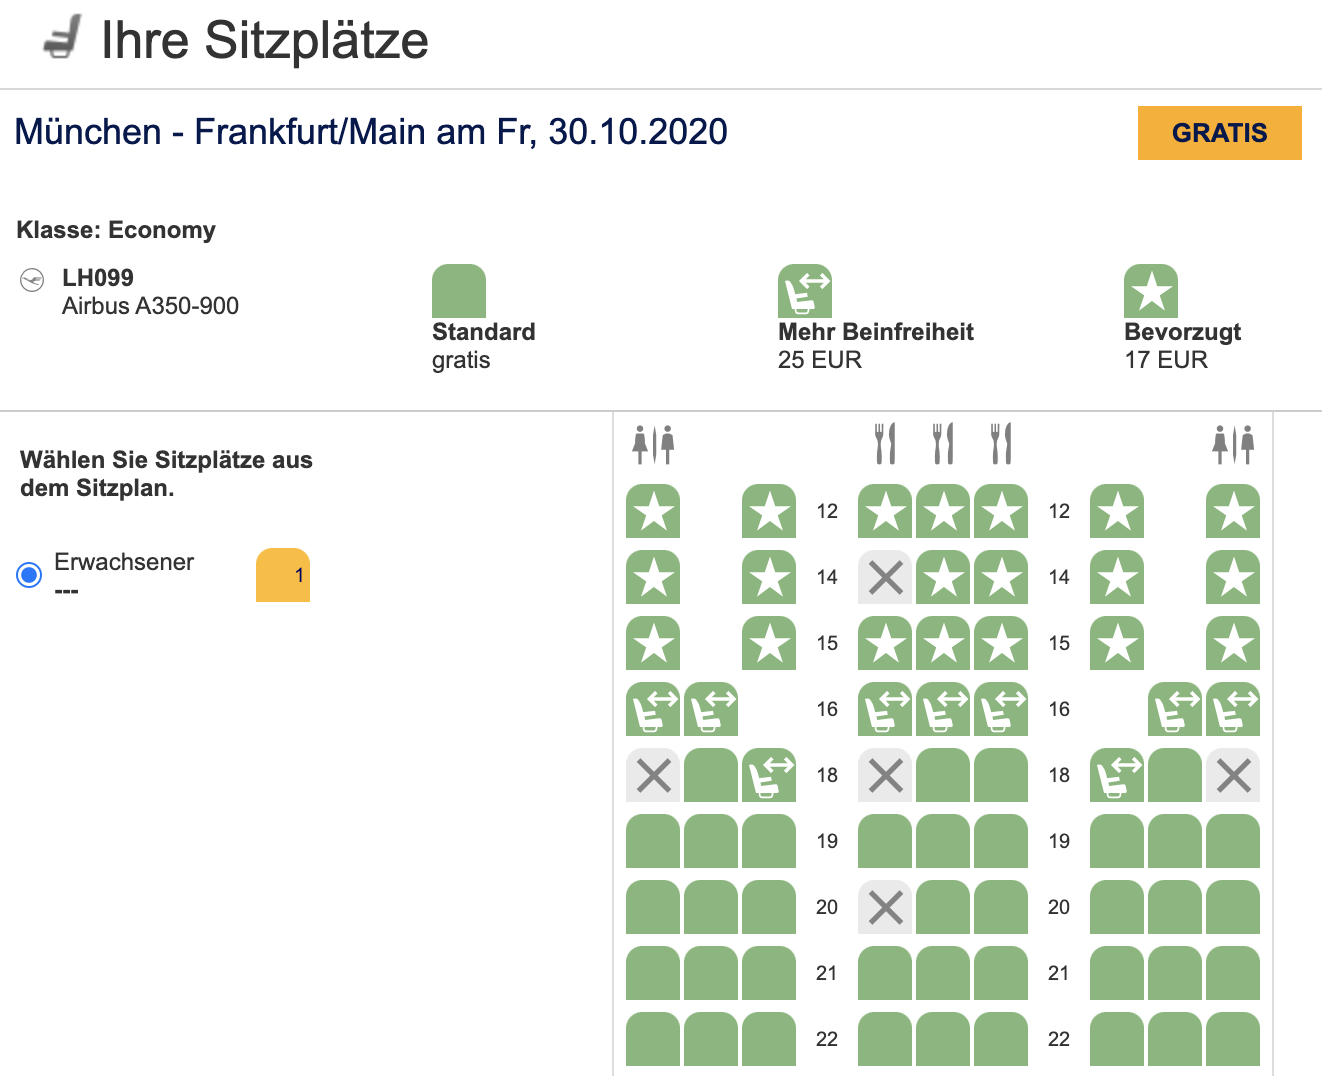The image size is (1322, 1076).
Task: Pick leftmost standard seat in row 19
Action: tap(653, 842)
